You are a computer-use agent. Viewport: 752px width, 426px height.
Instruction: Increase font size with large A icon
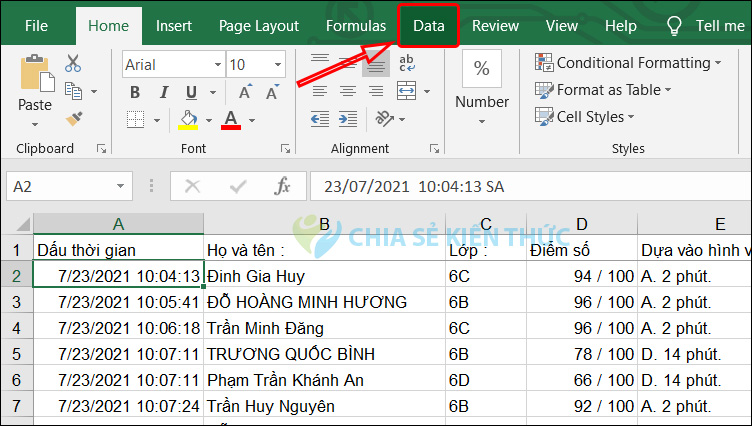(245, 91)
